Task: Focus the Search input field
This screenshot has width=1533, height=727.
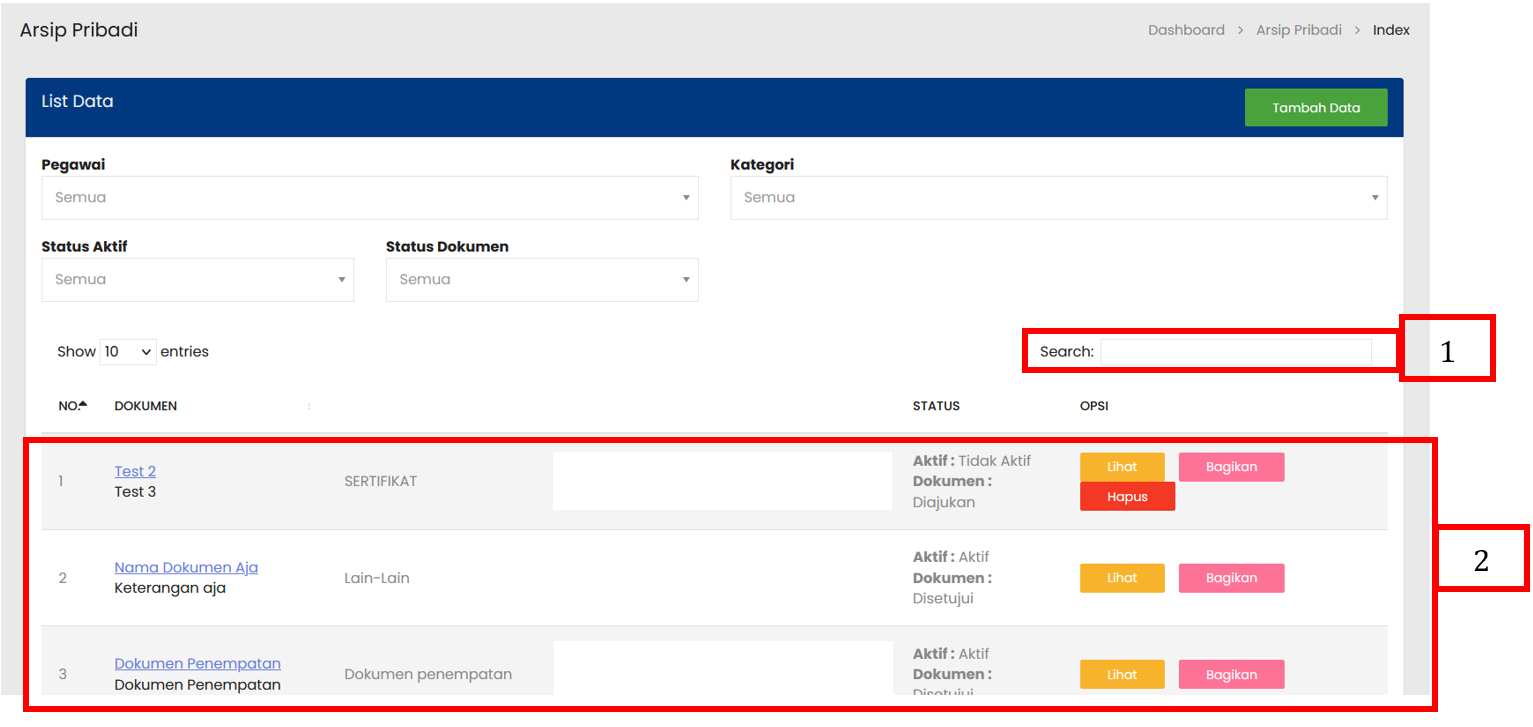Action: pos(1235,352)
